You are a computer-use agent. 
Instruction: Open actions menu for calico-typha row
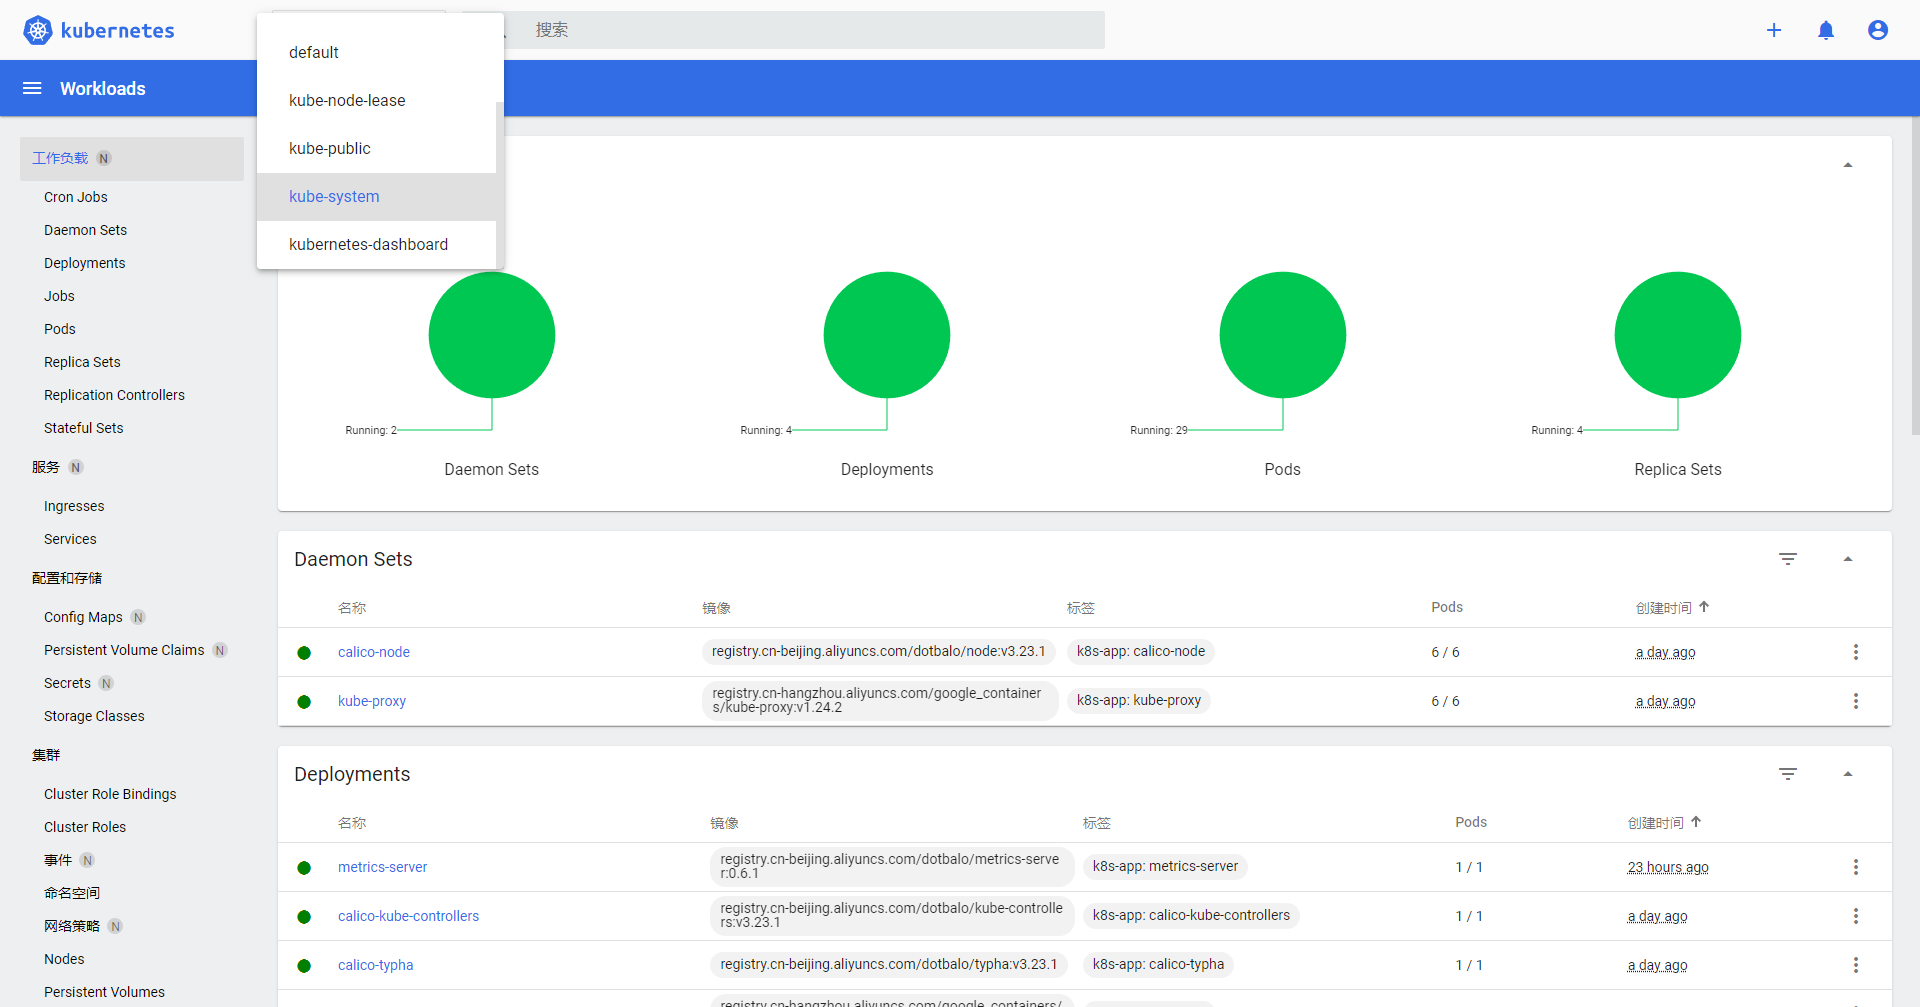(x=1856, y=965)
